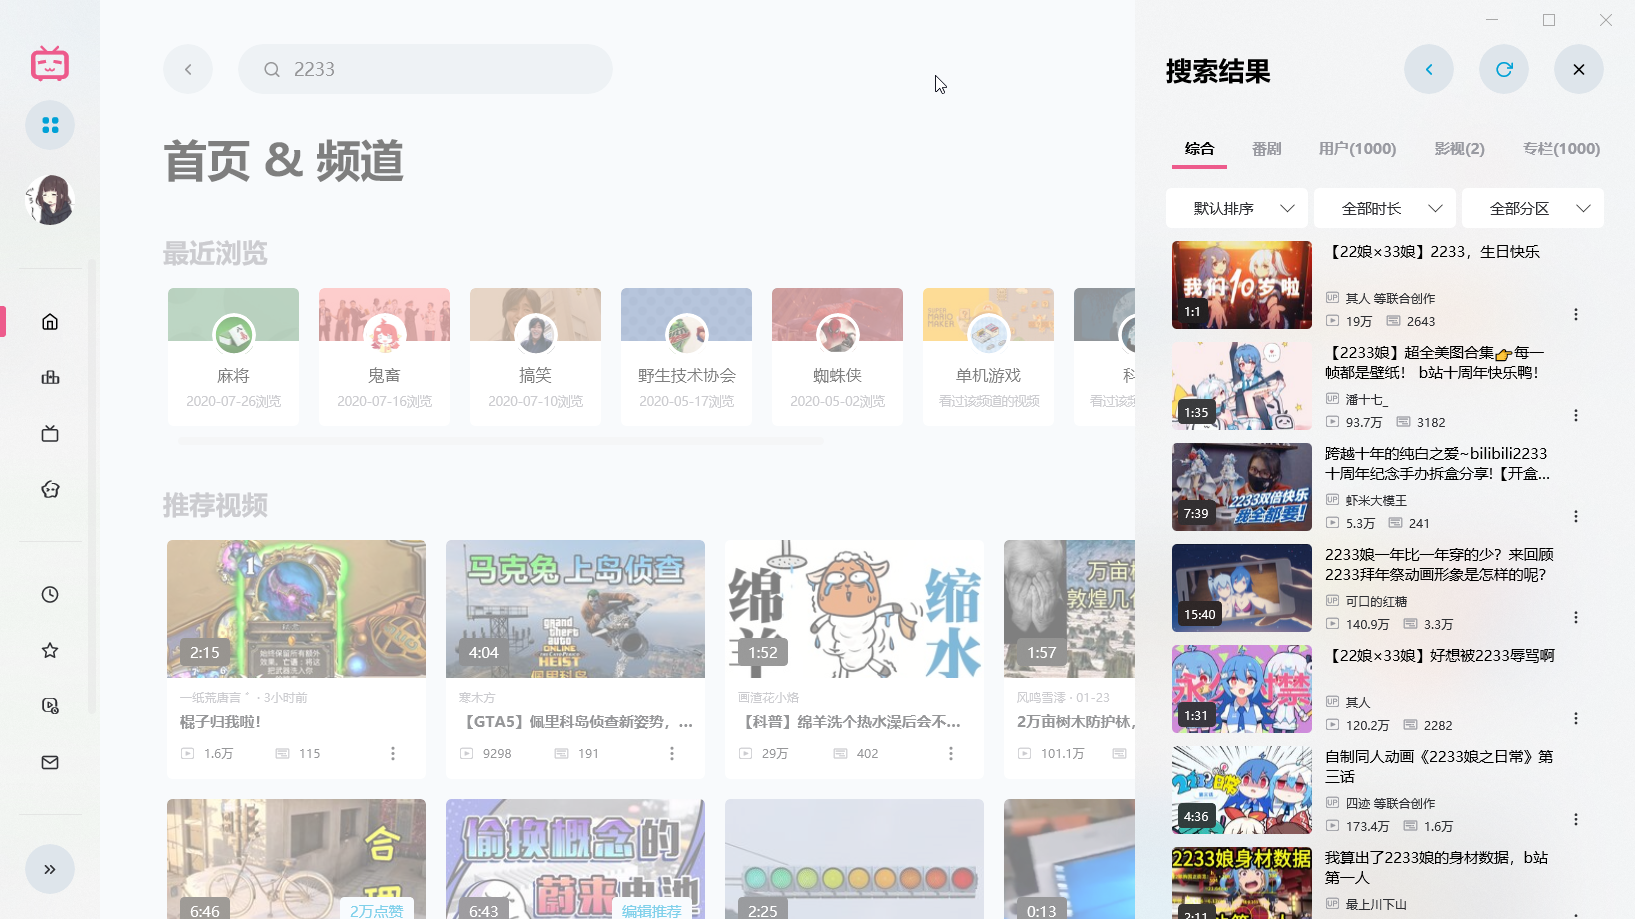The width and height of the screenshot is (1635, 919).
Task: Open the 单机游戏 channel card
Action: 988,357
